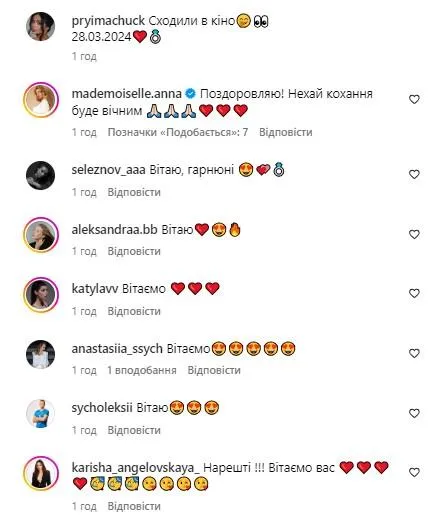This screenshot has height=515, width=444.
Task: Open the pryimachuck username link
Action: tap(108, 21)
